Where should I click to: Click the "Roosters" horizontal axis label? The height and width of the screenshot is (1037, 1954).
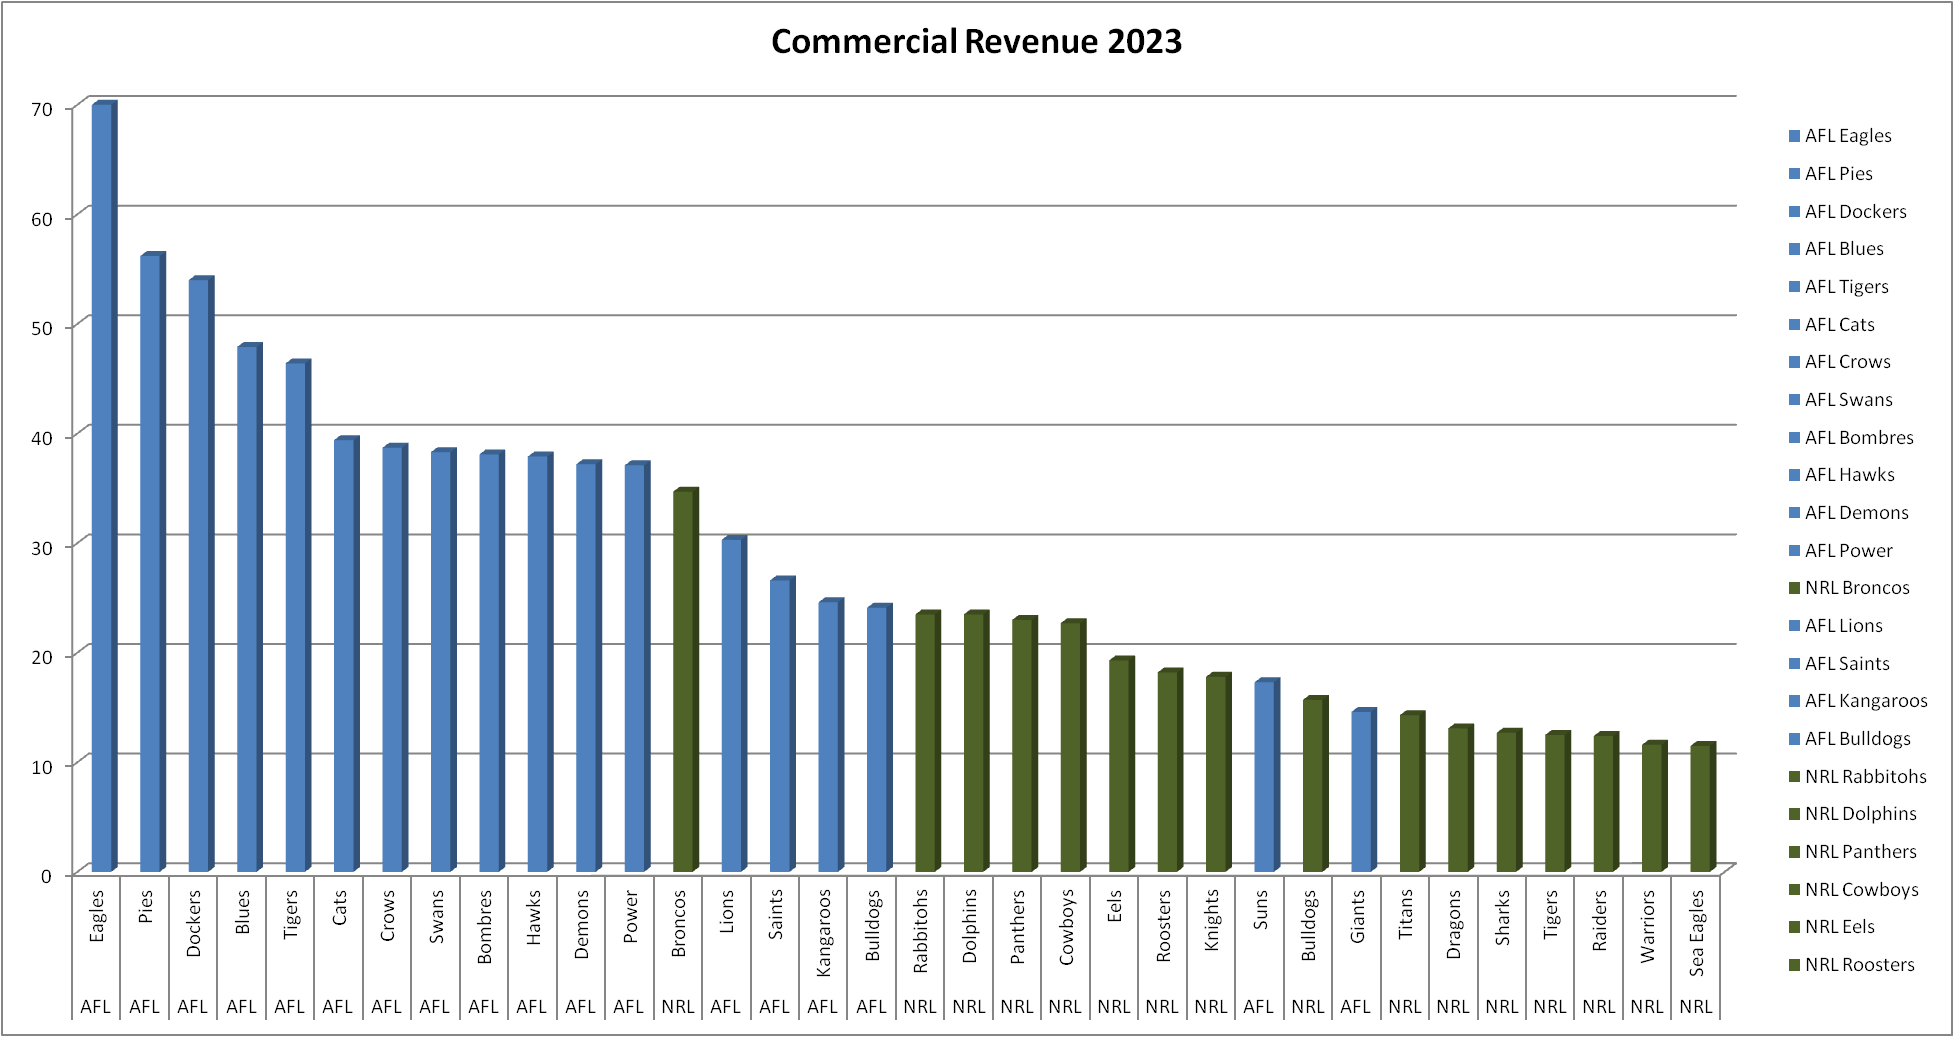click(x=1163, y=926)
